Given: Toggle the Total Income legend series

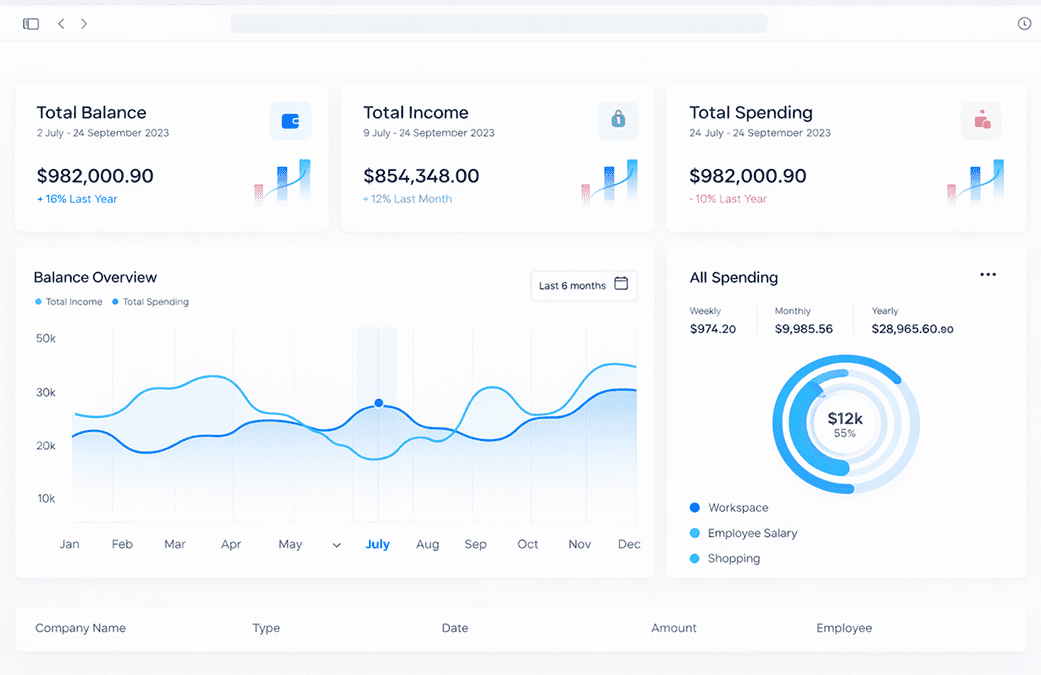Looking at the screenshot, I should [x=69, y=302].
